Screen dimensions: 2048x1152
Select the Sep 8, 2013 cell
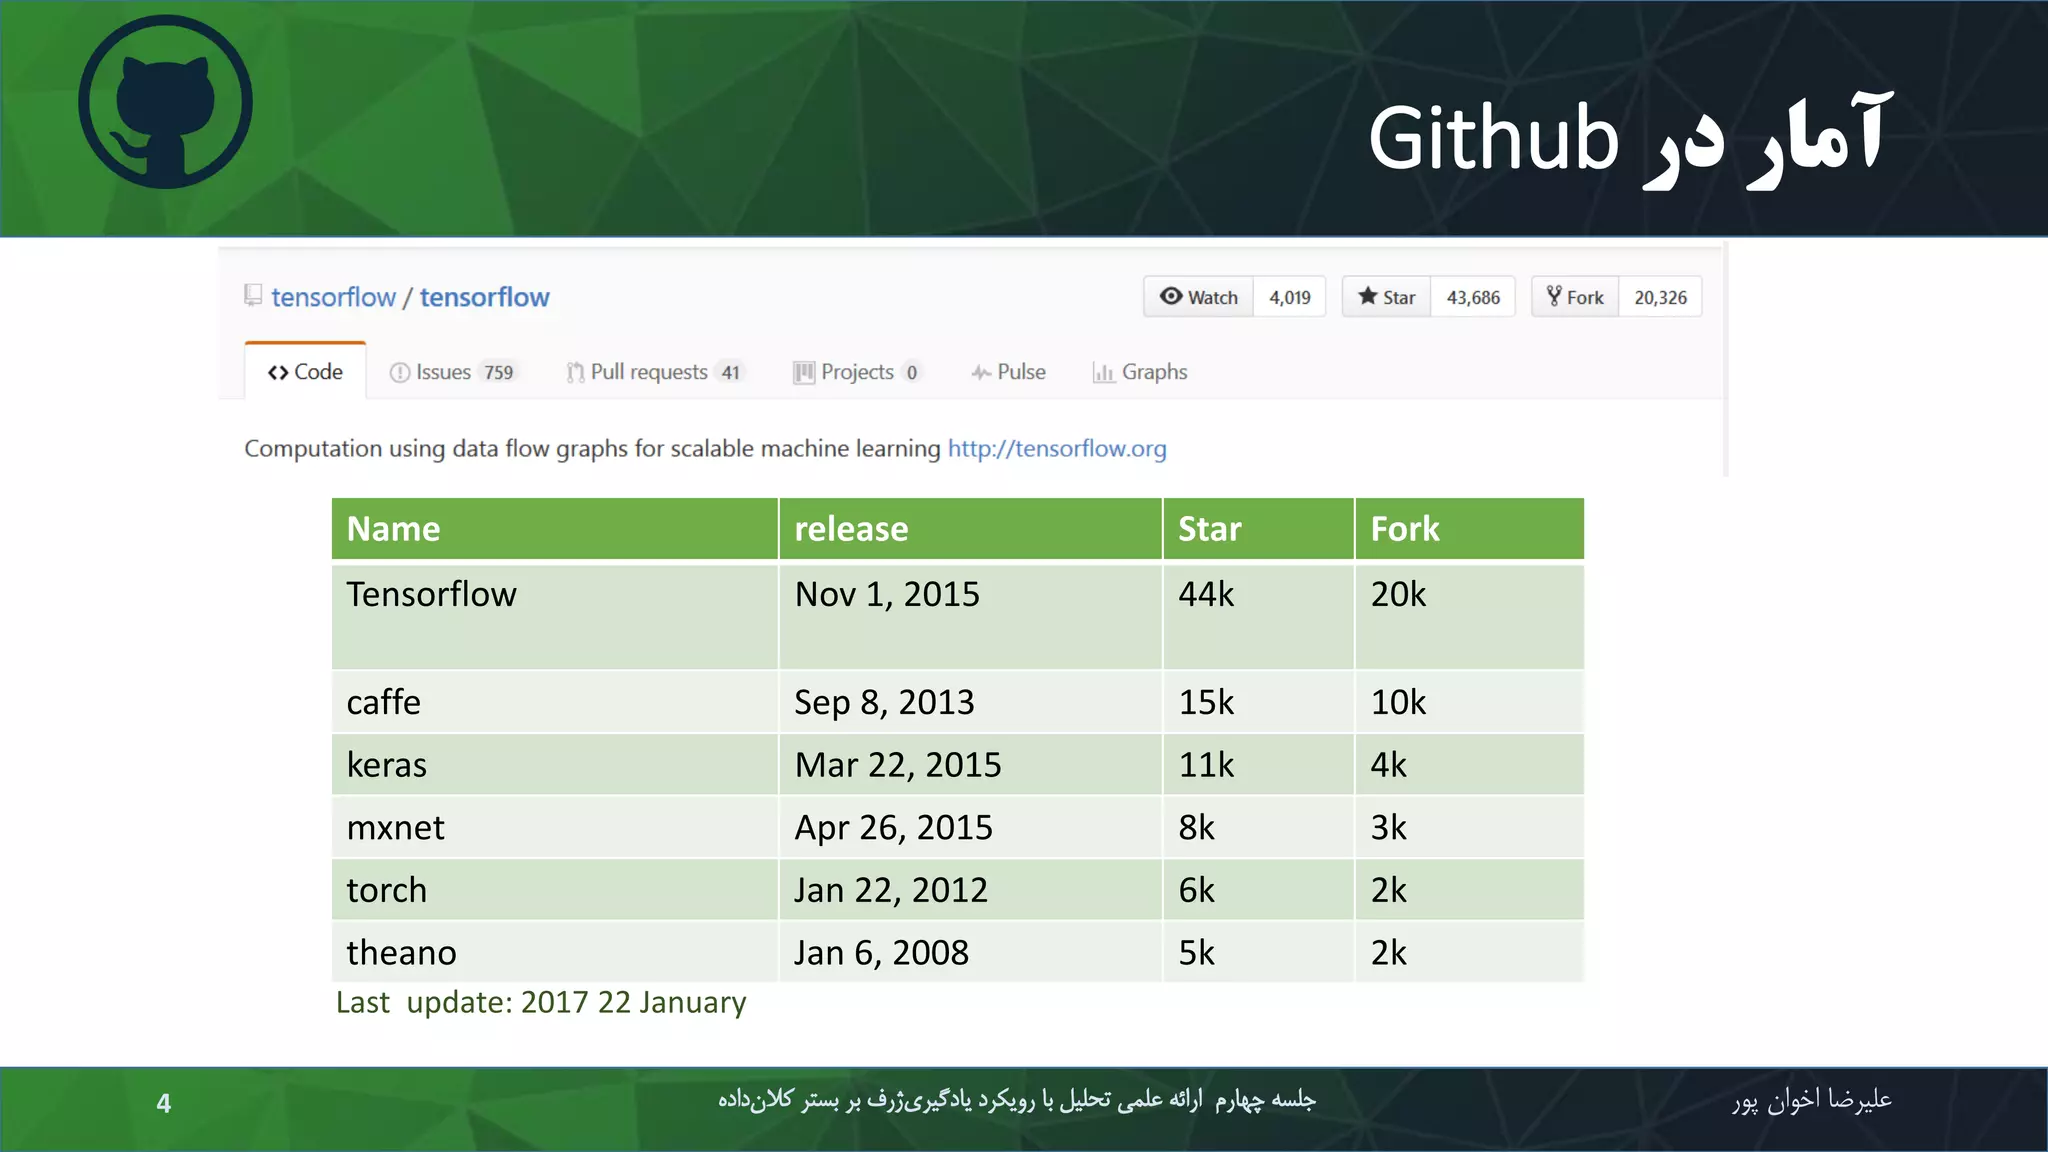tap(970, 702)
